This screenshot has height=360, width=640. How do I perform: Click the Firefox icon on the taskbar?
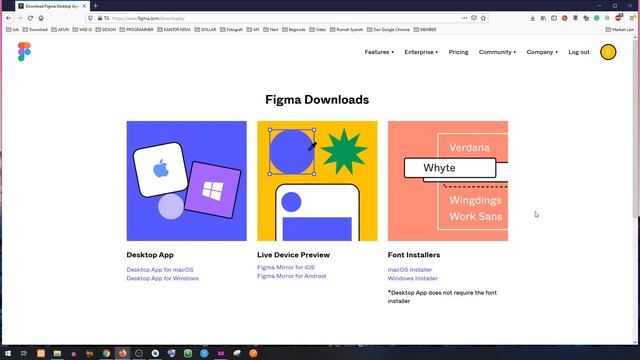pos(122,353)
